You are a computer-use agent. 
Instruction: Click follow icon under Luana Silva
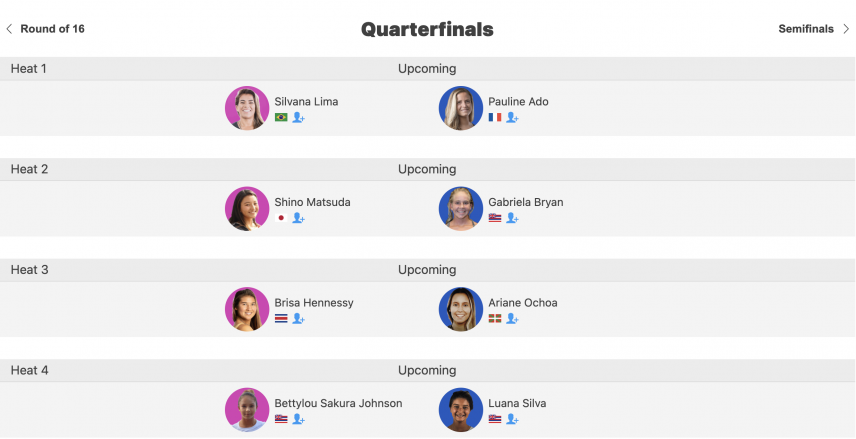point(512,419)
